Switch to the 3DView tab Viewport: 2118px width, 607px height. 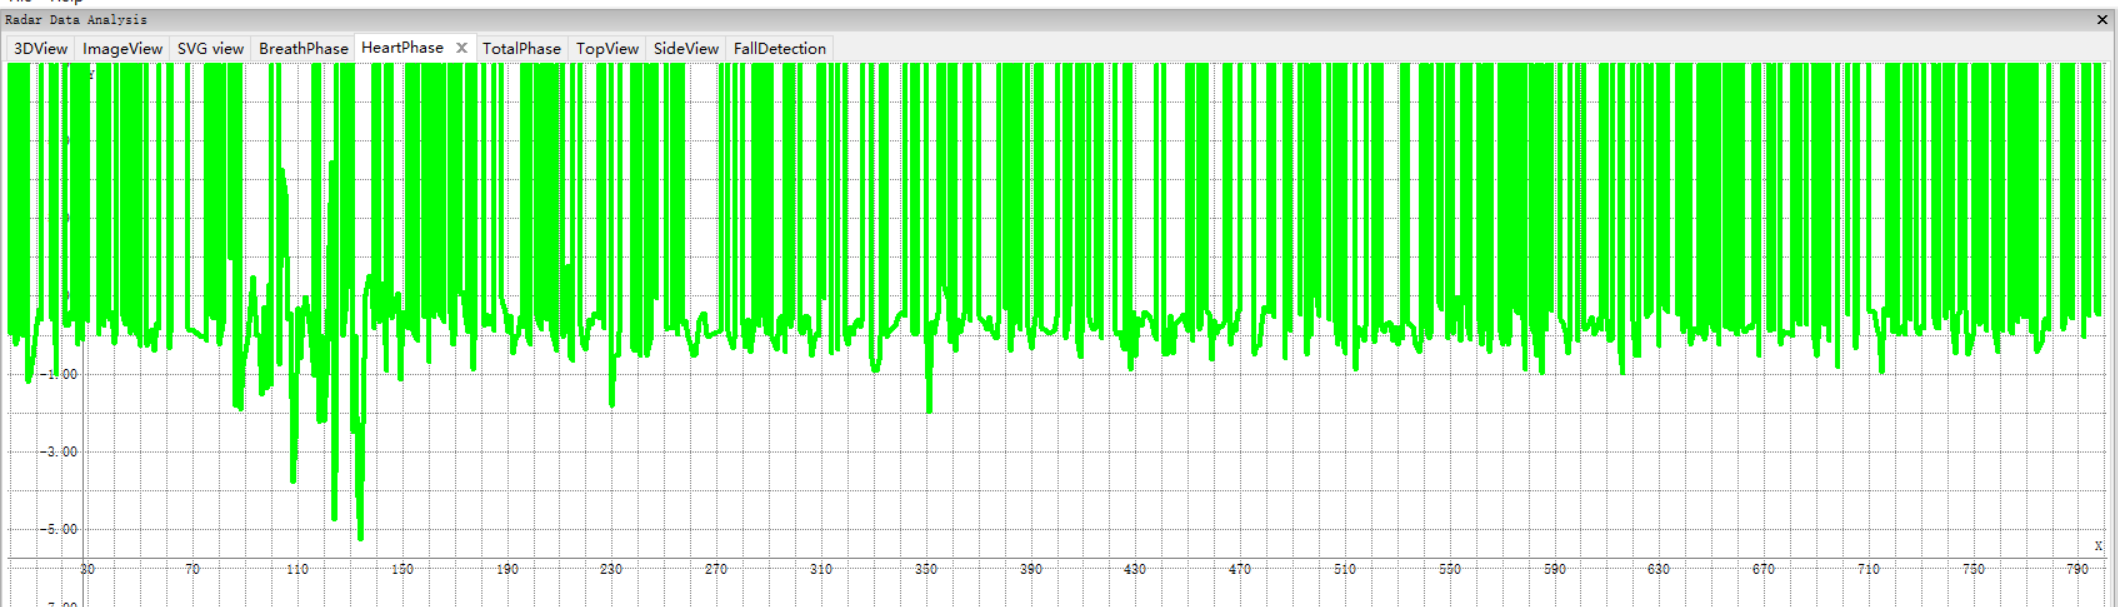coord(41,48)
